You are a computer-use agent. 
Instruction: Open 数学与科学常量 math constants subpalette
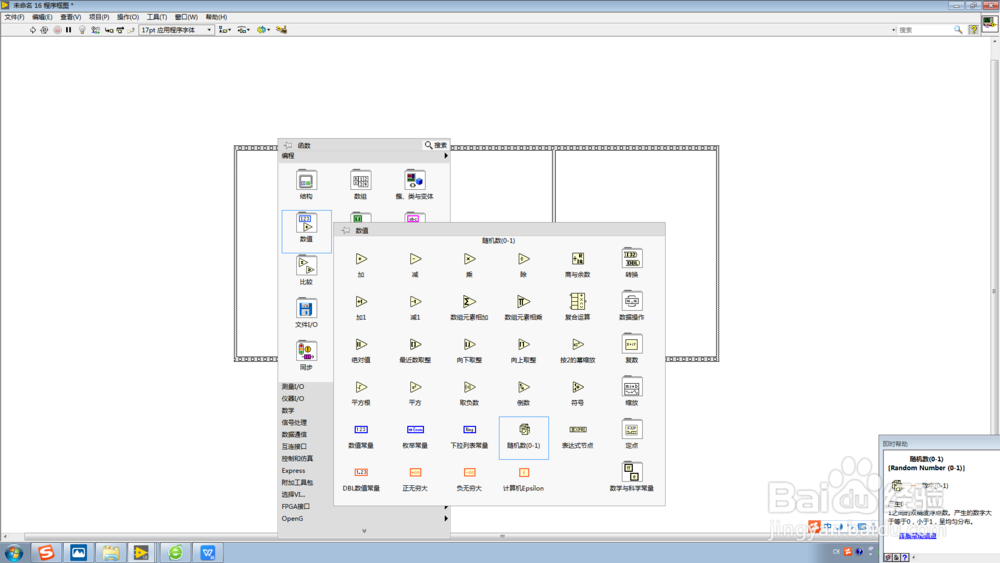pos(631,472)
